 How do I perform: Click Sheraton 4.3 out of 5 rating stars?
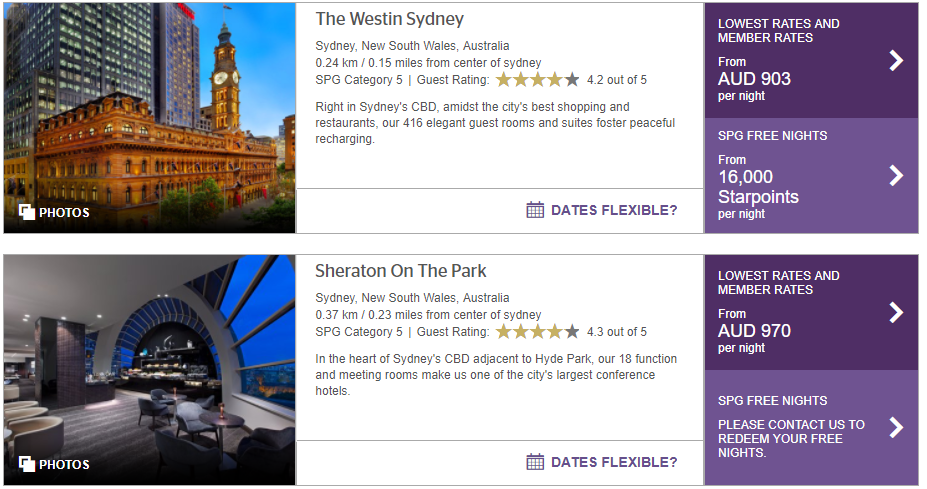point(537,332)
